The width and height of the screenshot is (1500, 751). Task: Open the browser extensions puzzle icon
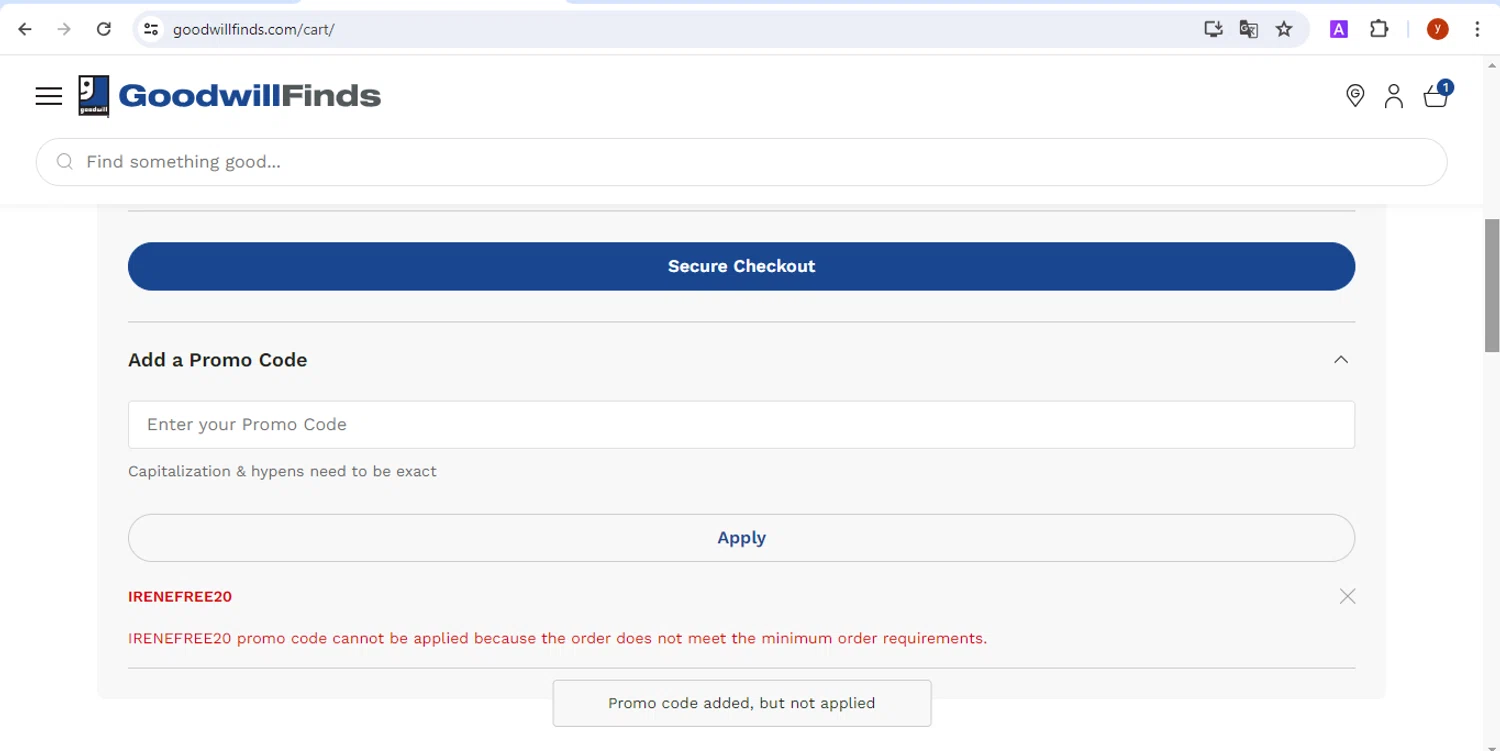click(x=1379, y=29)
